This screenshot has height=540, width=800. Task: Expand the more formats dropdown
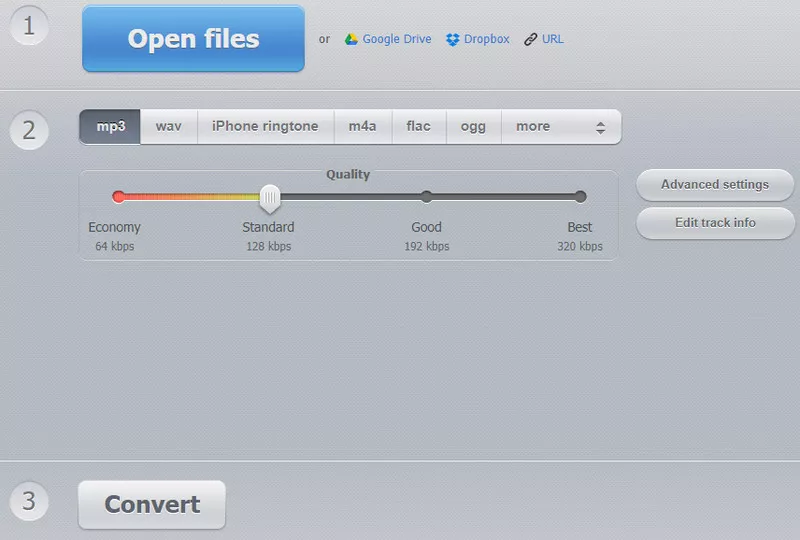click(x=561, y=127)
